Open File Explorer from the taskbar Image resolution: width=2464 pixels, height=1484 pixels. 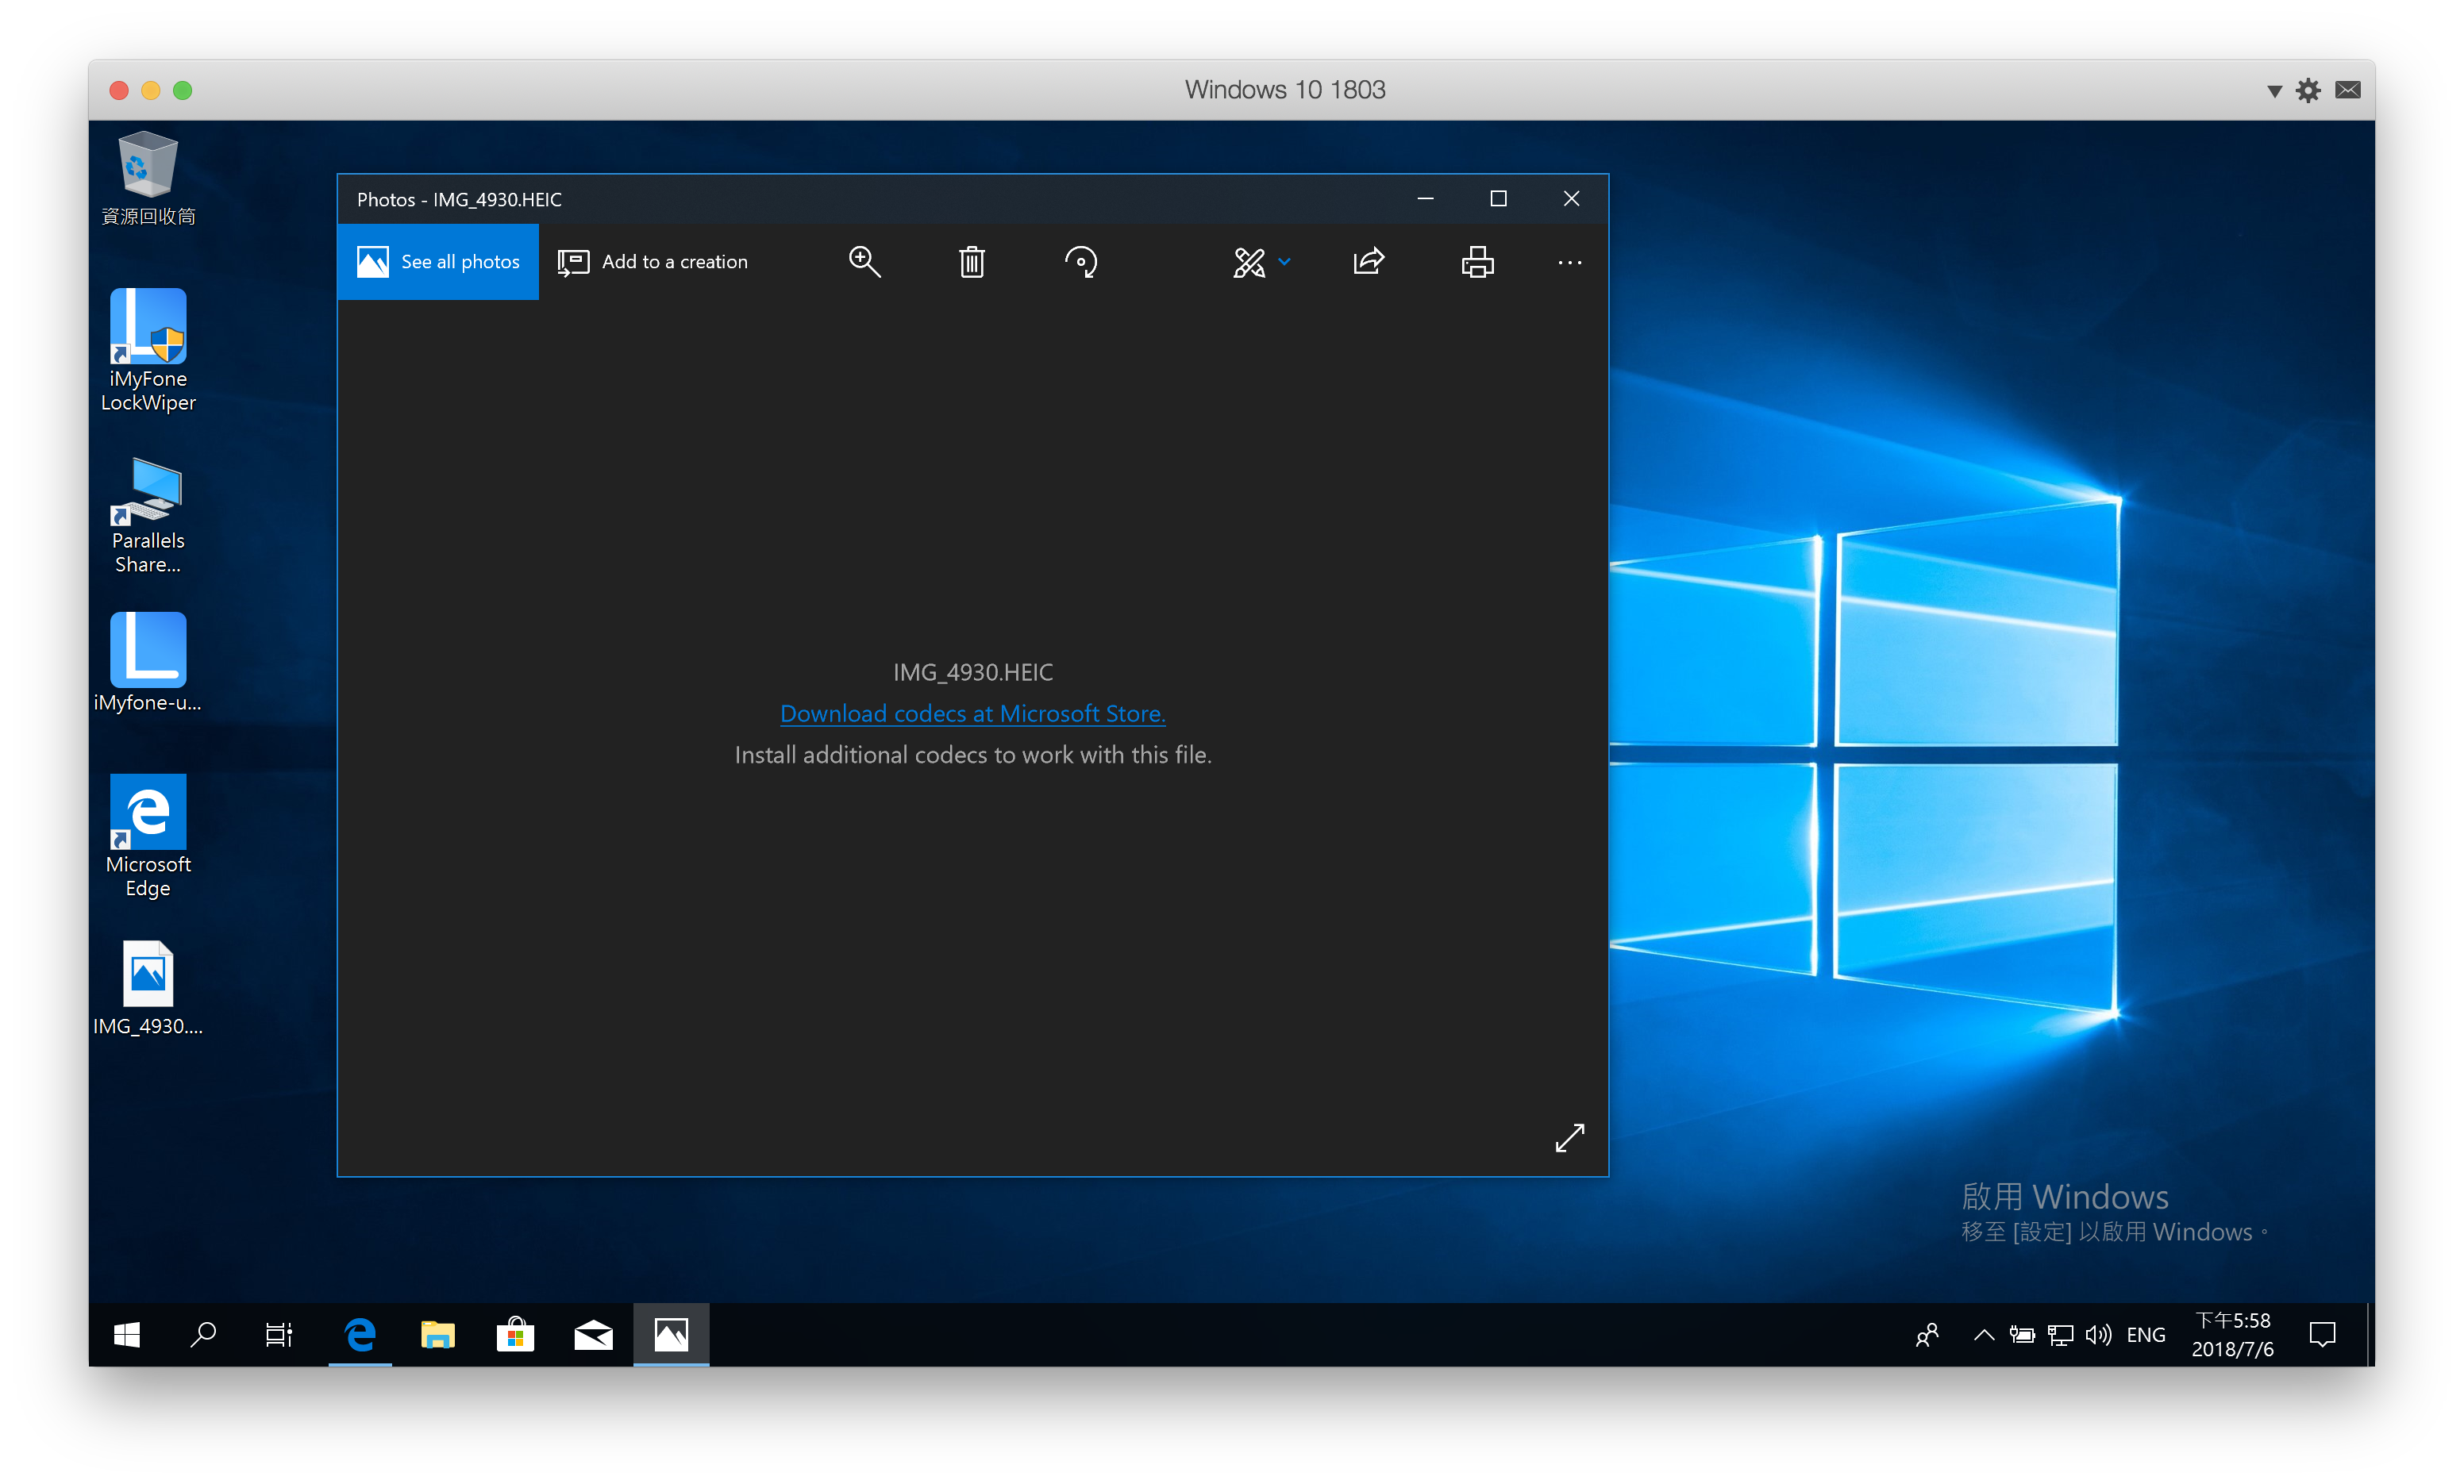438,1335
